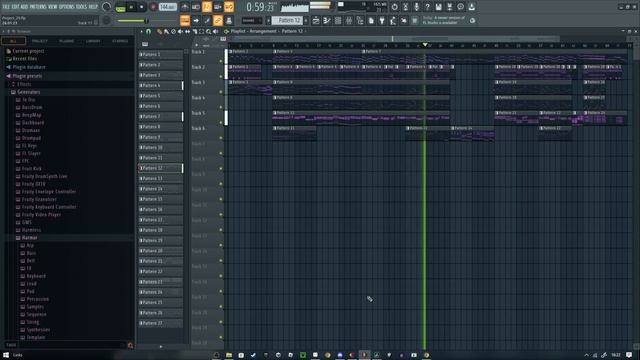The width and height of the screenshot is (640, 360).
Task: Select the playlist Delete tool
Action: [173, 31]
